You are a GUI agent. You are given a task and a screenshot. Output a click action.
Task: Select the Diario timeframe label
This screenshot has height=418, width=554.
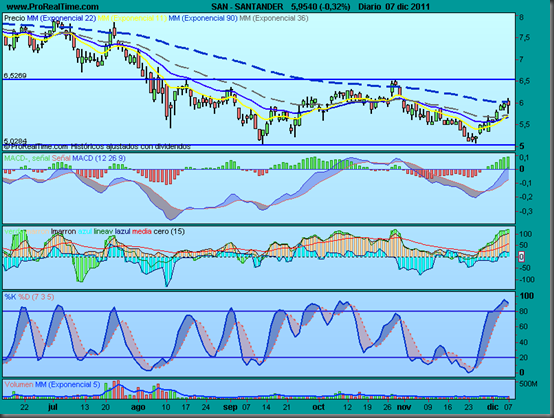(370, 6)
